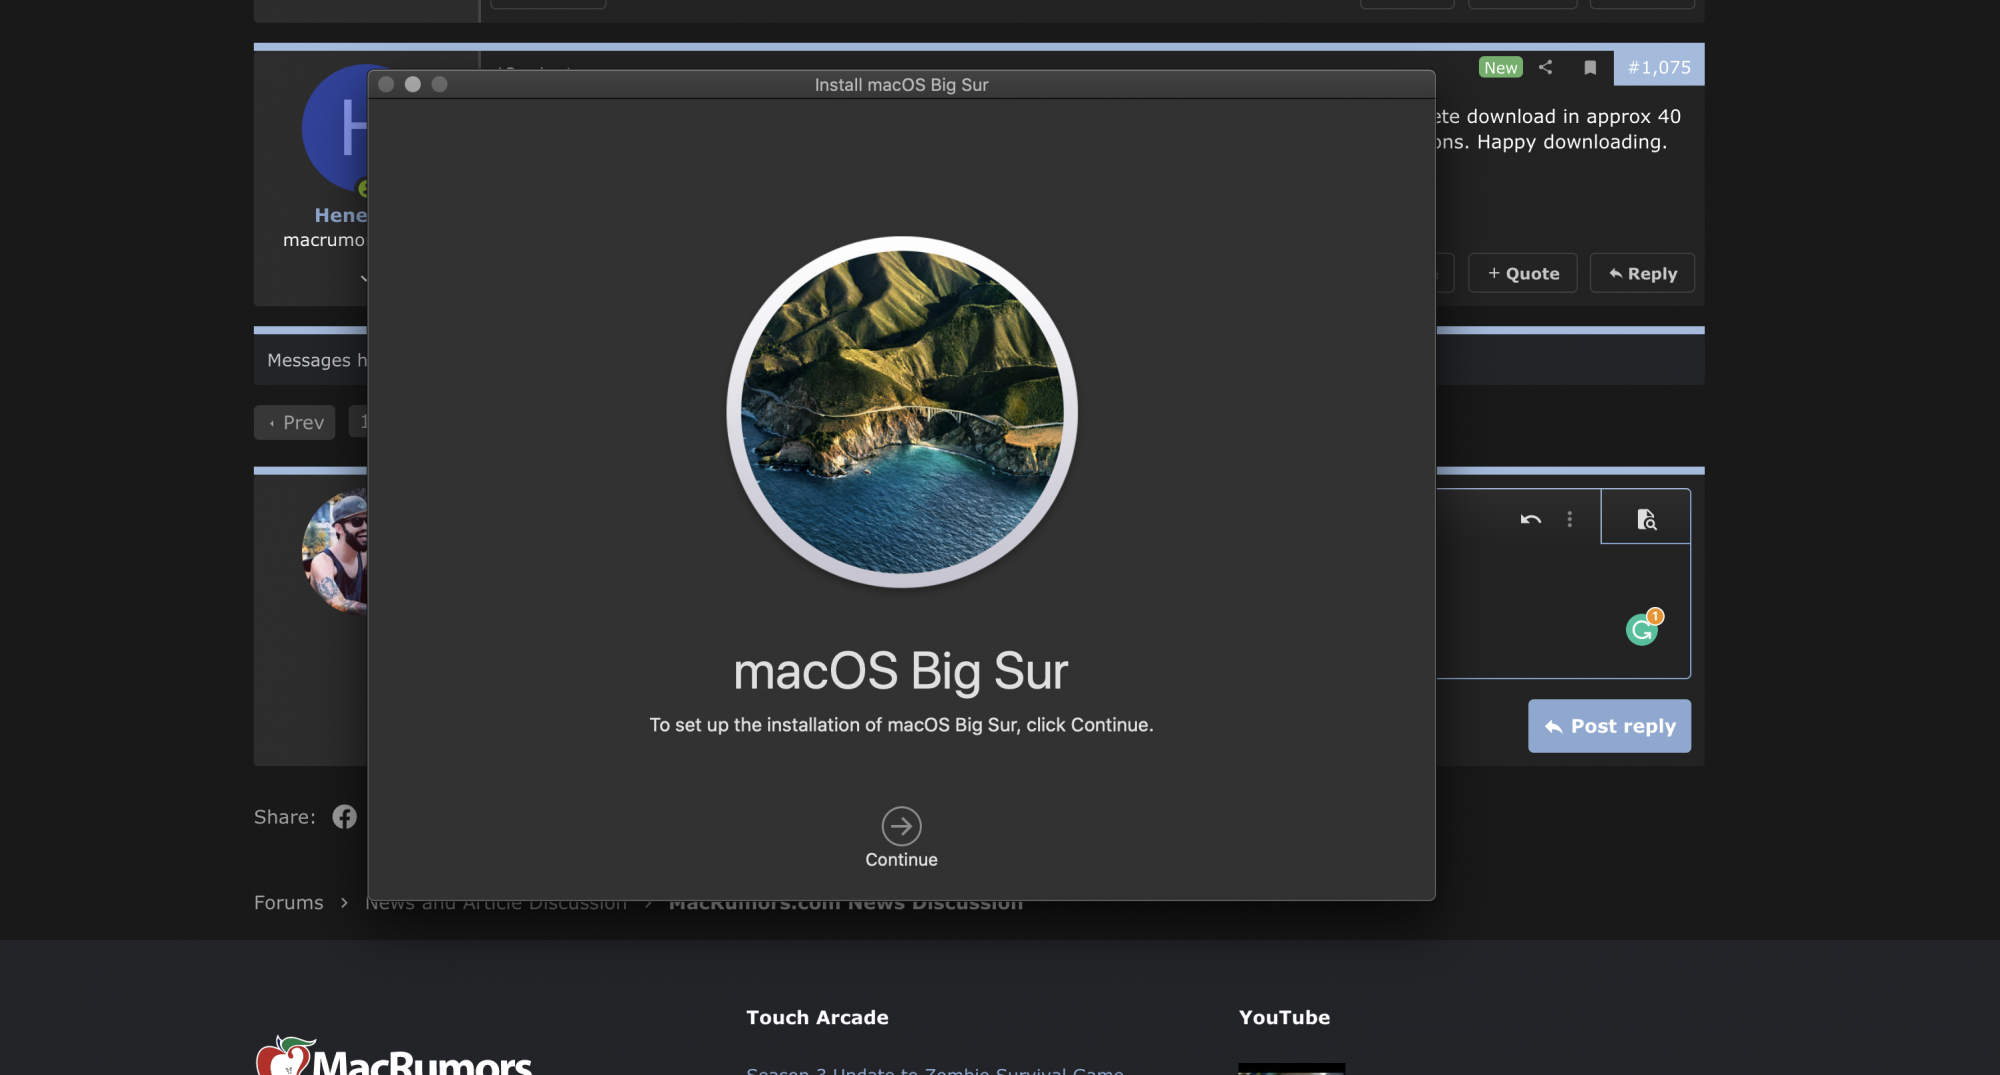Go to the previous page with Prev

[x=295, y=422]
